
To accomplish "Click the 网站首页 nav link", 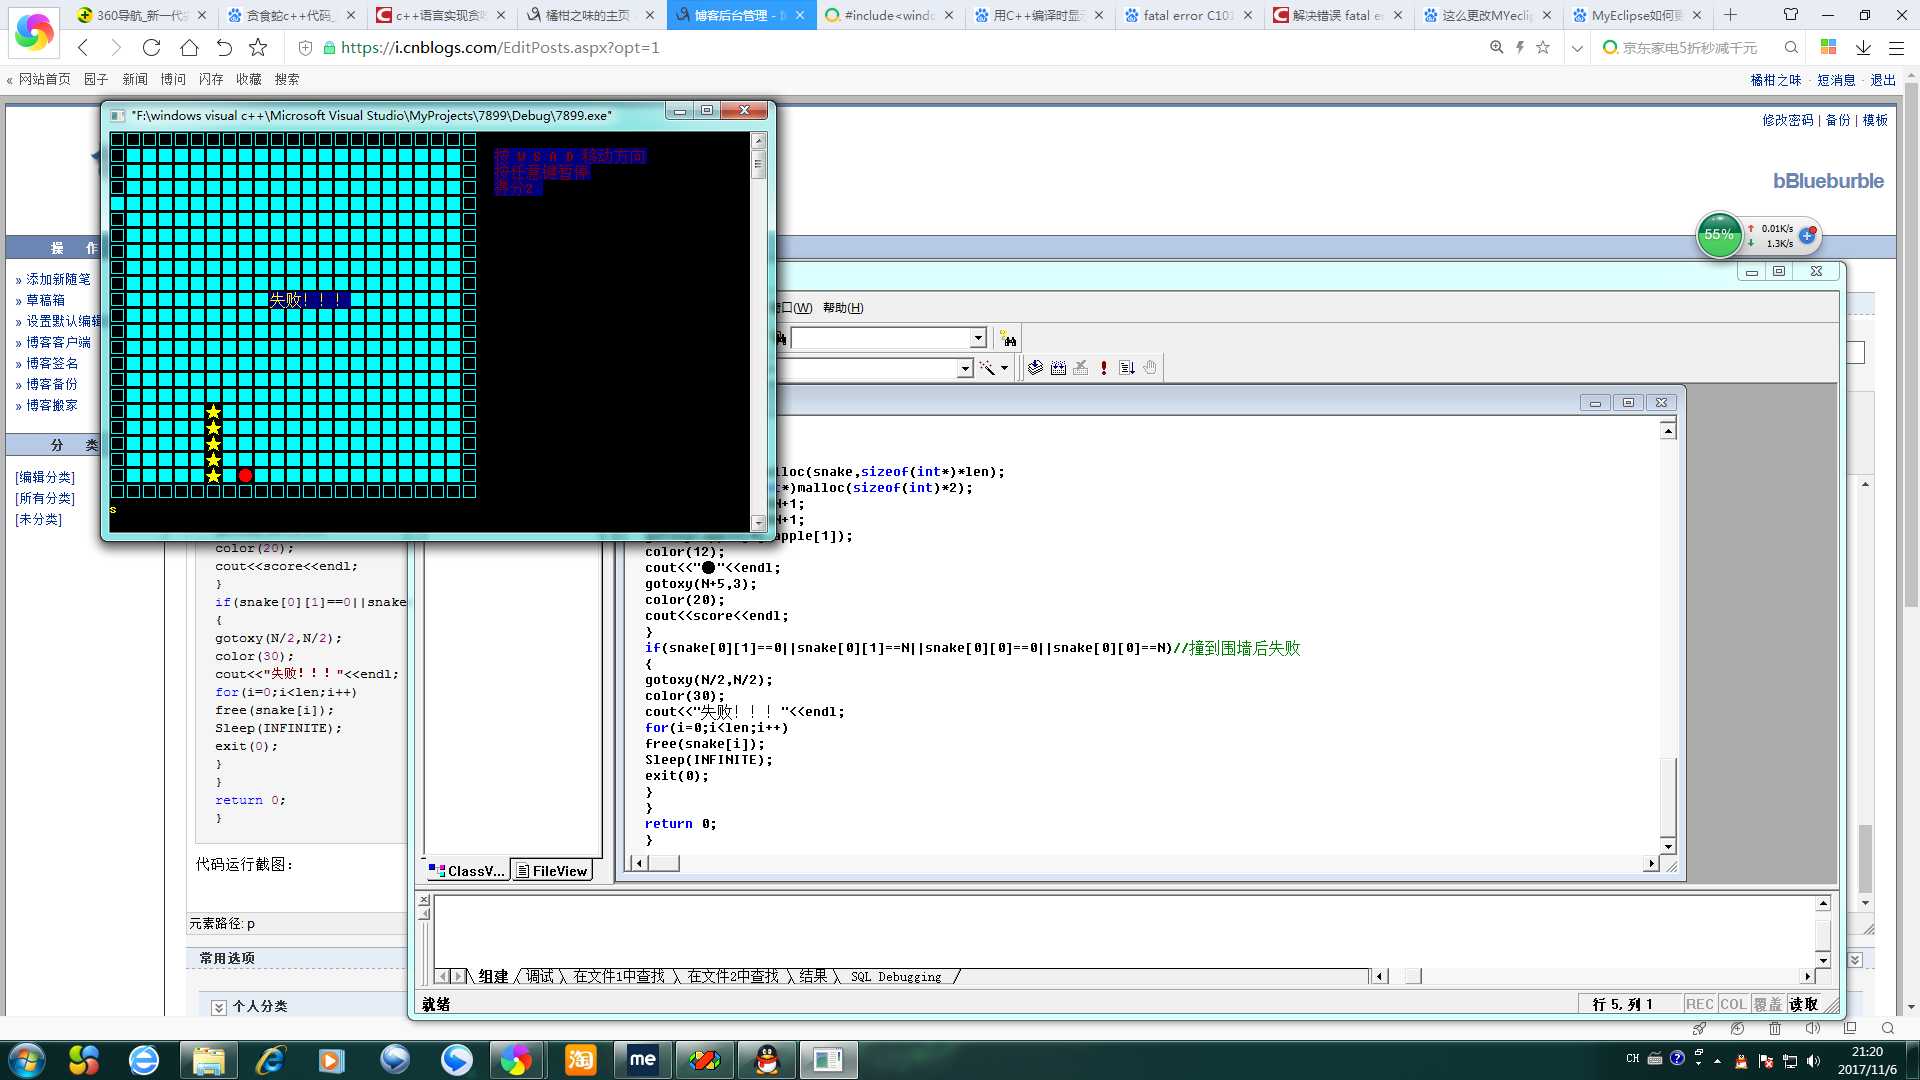I will [x=45, y=79].
